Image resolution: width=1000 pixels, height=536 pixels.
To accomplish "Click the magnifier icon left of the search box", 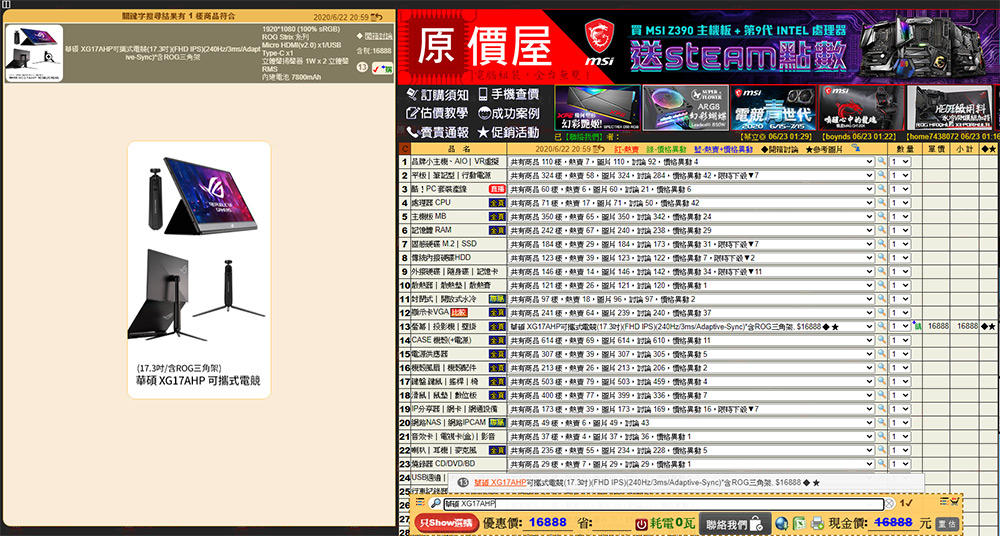I will [436, 503].
